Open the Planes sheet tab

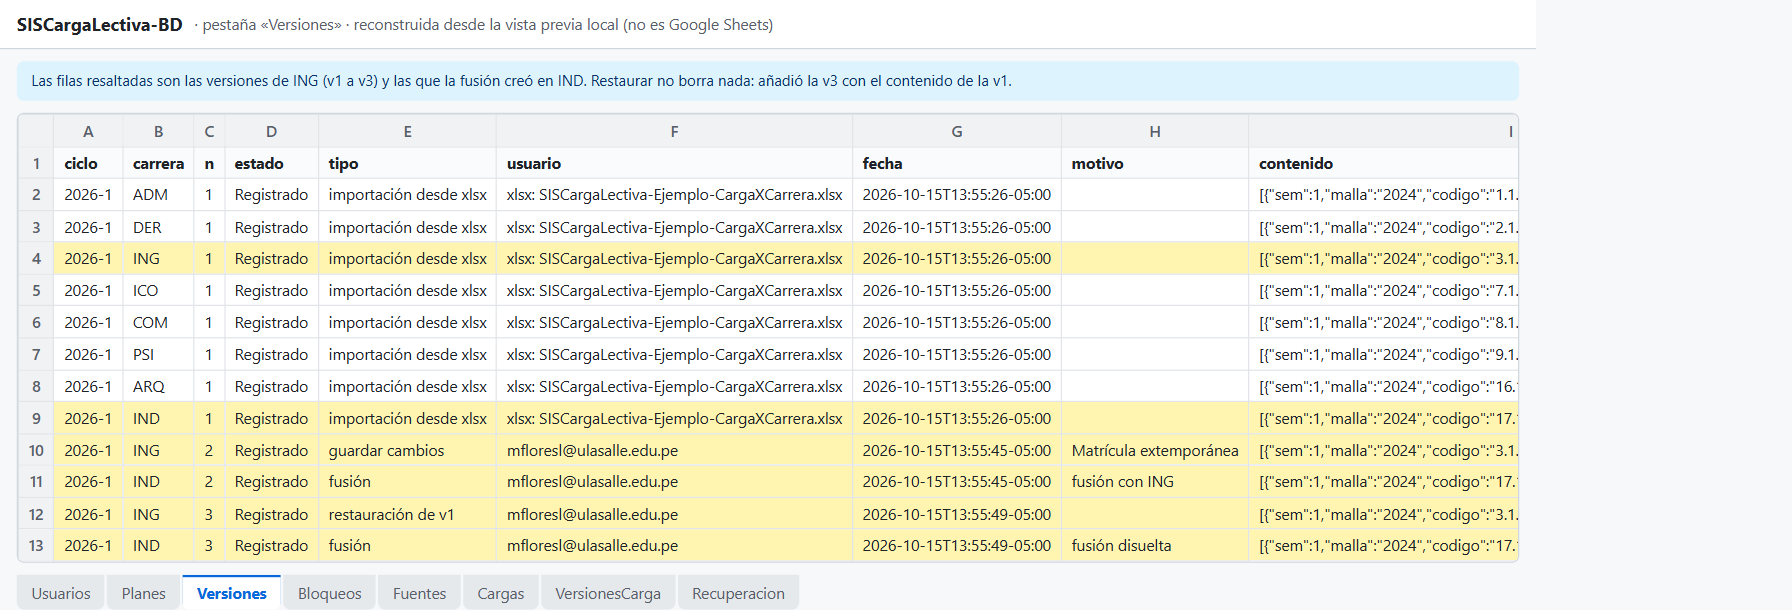click(x=144, y=593)
